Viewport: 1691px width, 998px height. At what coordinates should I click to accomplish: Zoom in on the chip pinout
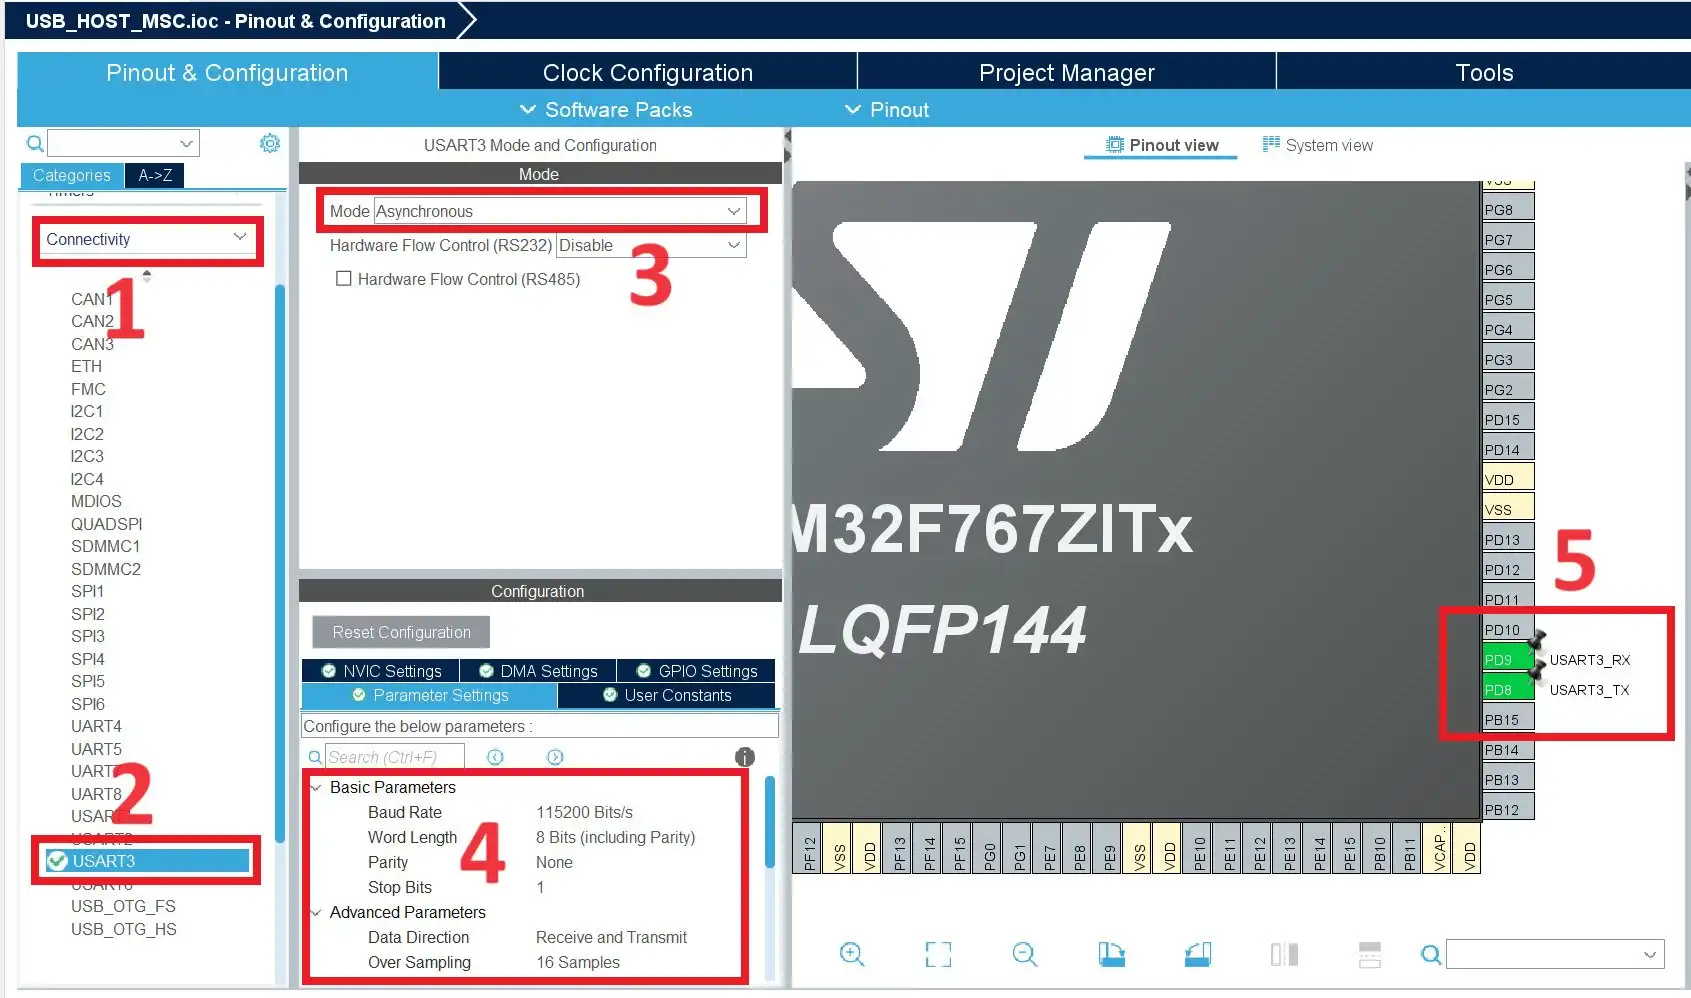coord(852,954)
